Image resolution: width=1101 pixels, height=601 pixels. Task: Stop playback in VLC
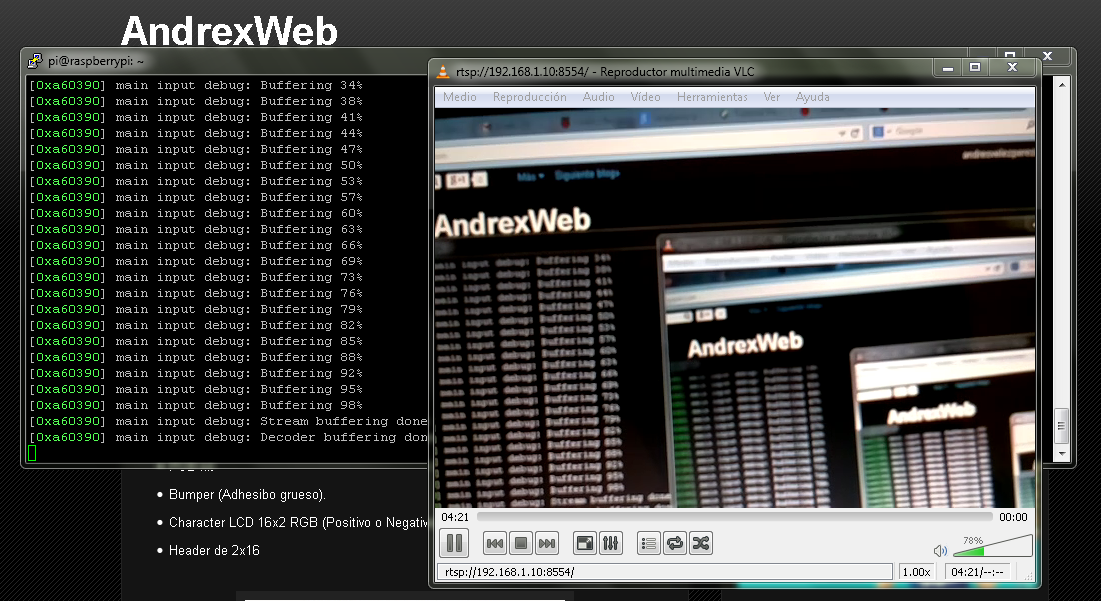tap(520, 543)
